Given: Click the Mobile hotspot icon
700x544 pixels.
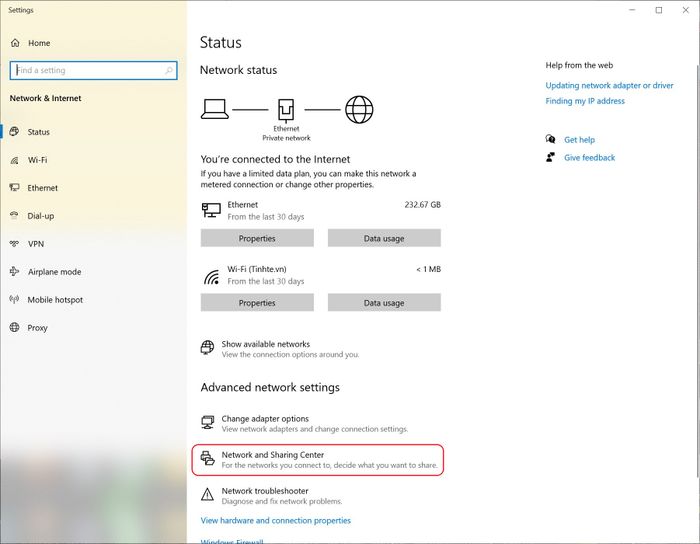Looking at the screenshot, I should tap(14, 299).
